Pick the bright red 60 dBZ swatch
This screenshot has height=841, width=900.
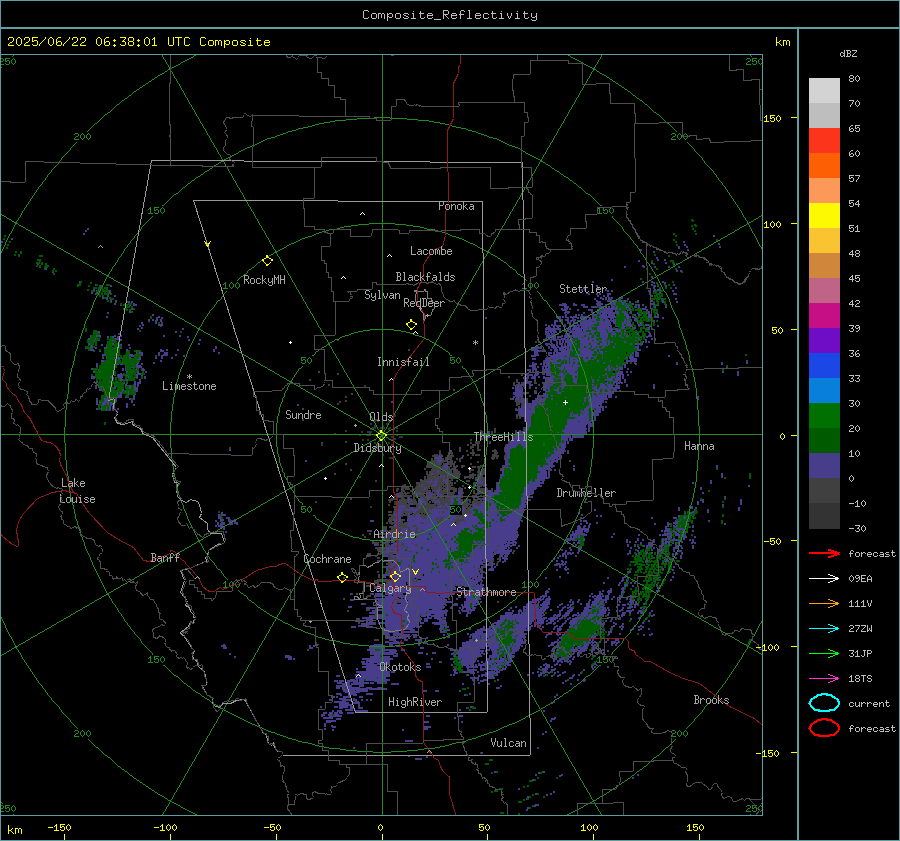[824, 141]
